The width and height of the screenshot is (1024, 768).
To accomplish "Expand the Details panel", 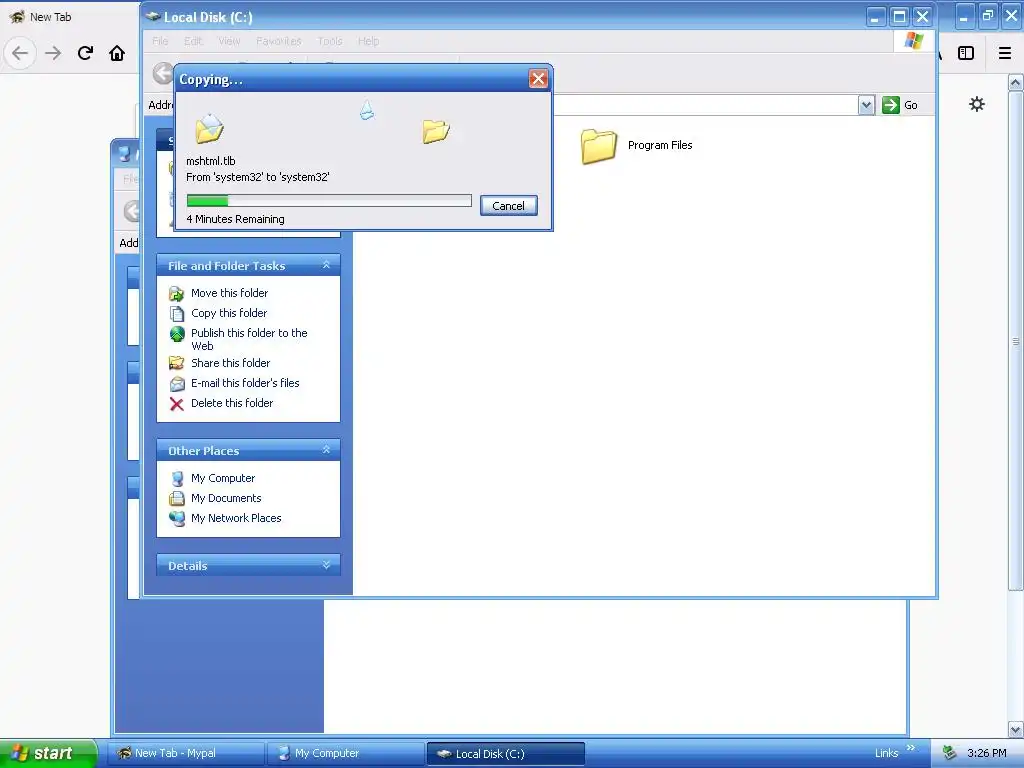I will click(x=326, y=565).
